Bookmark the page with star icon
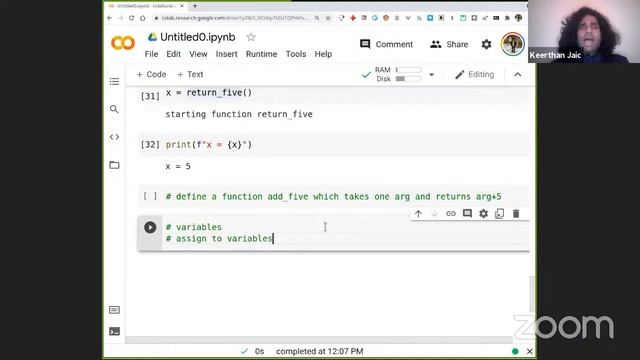Viewport: 640px width, 360px height. [x=328, y=18]
